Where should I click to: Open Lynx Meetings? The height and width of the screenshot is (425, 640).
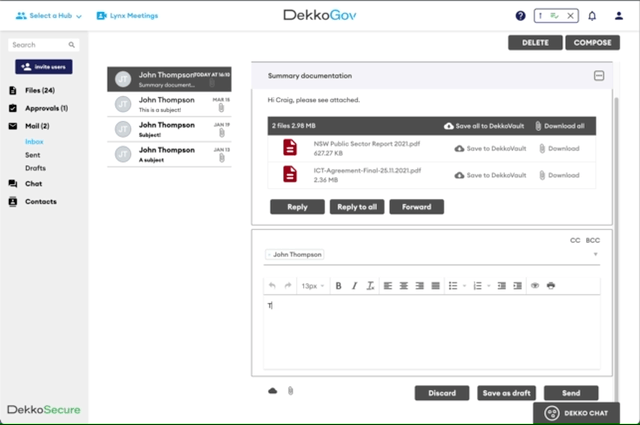pos(127,16)
